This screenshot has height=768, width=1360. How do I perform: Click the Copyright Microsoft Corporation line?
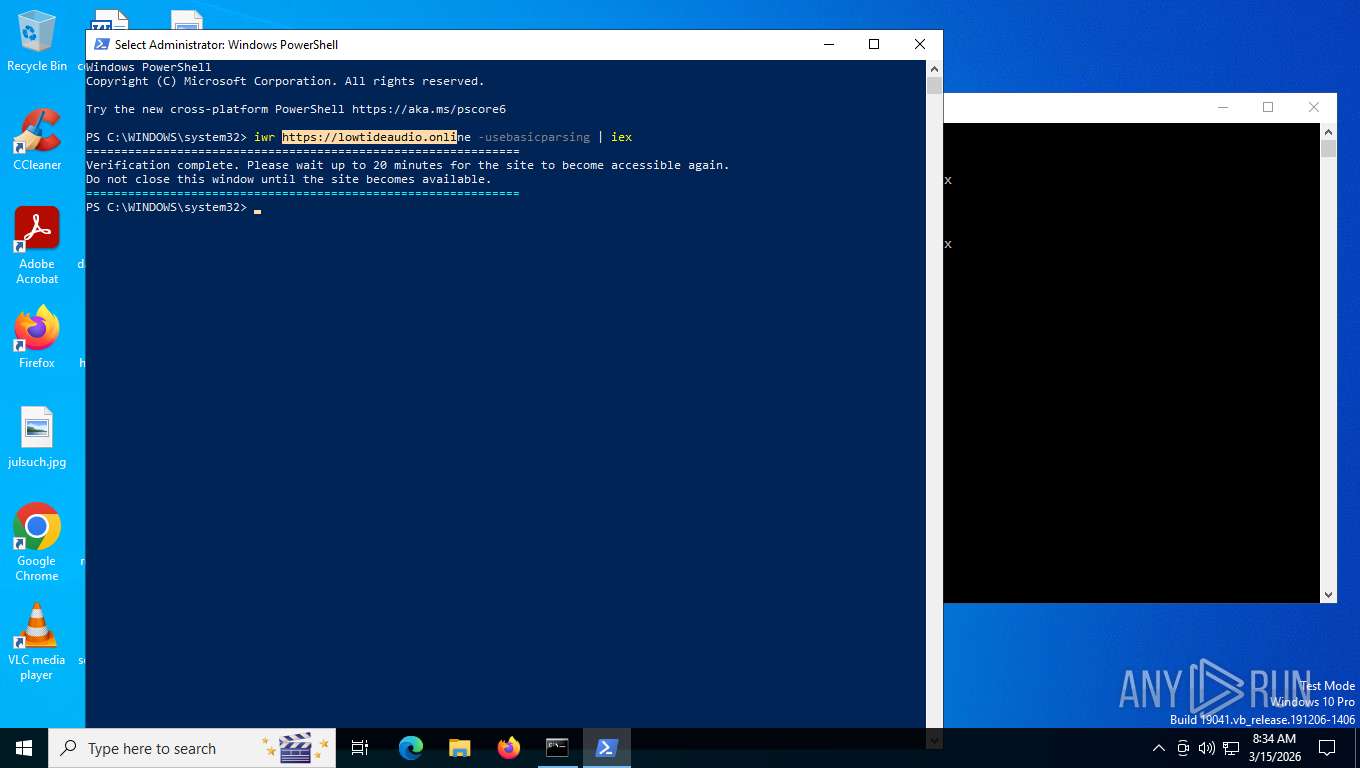[x=285, y=81]
